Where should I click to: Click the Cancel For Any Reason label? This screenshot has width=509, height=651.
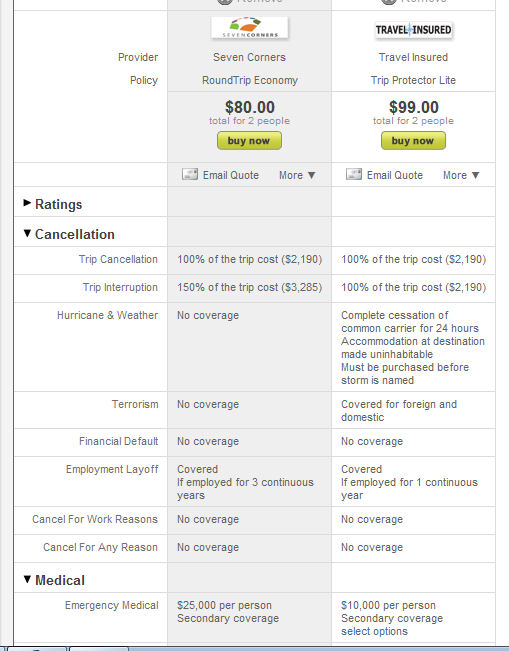coord(100,547)
